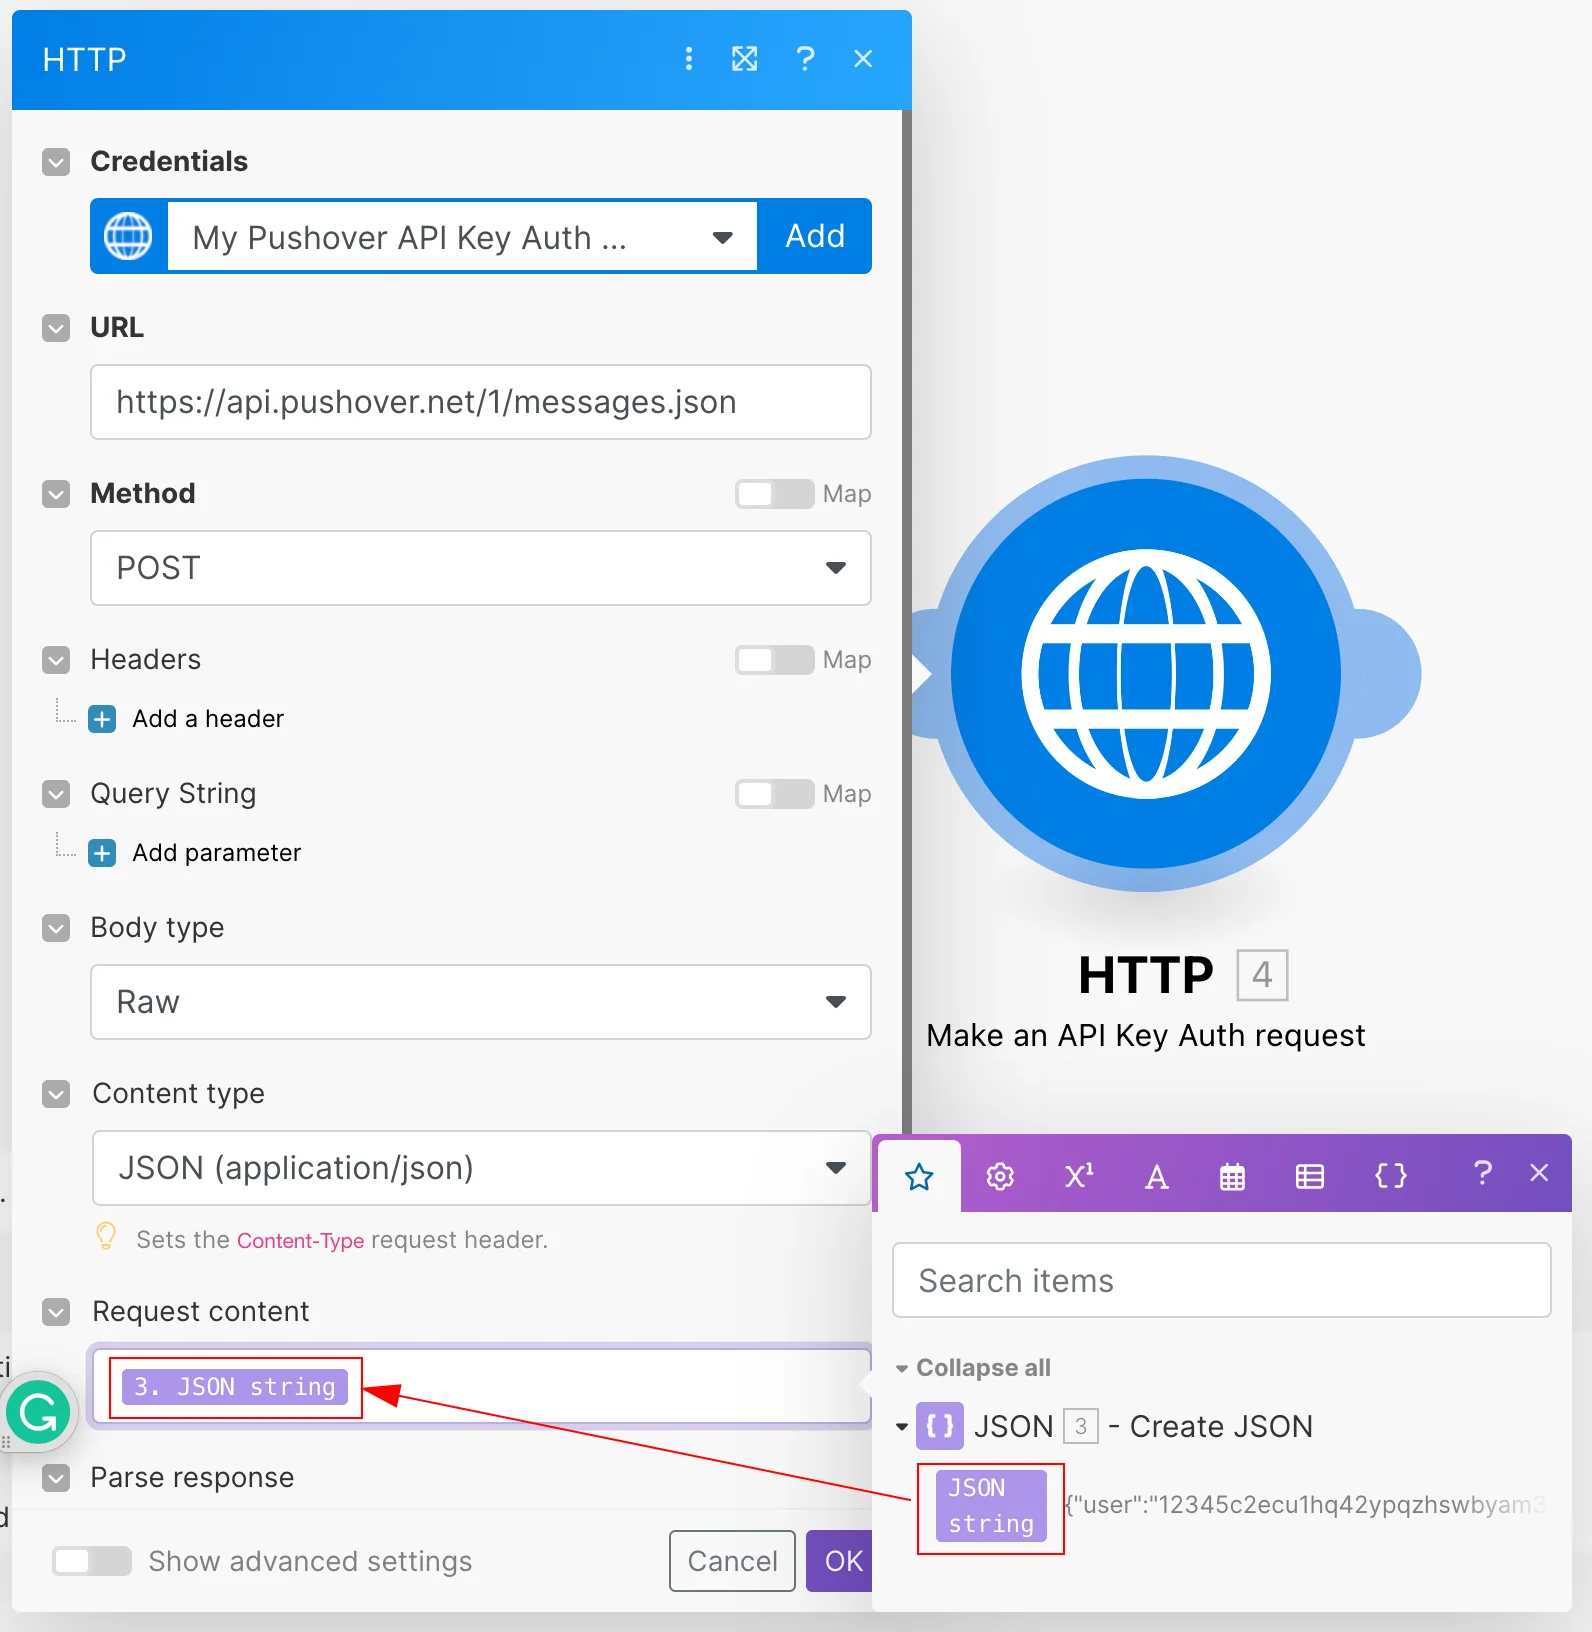Open the Method POST dropdown
Screen dimensions: 1592x1632
(481, 568)
